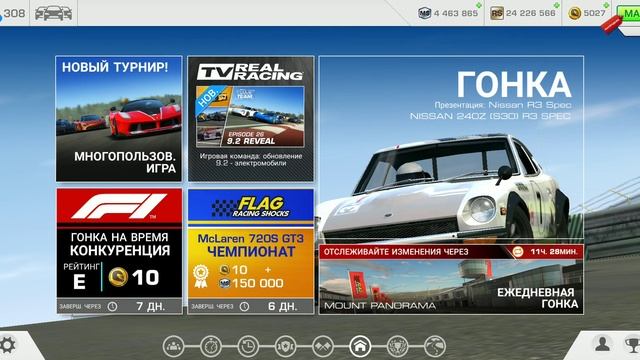Image resolution: width=640 pixels, height=360 pixels.
Task: Click the 7 ДН. countdown on F1 tile
Action: [x=151, y=306]
